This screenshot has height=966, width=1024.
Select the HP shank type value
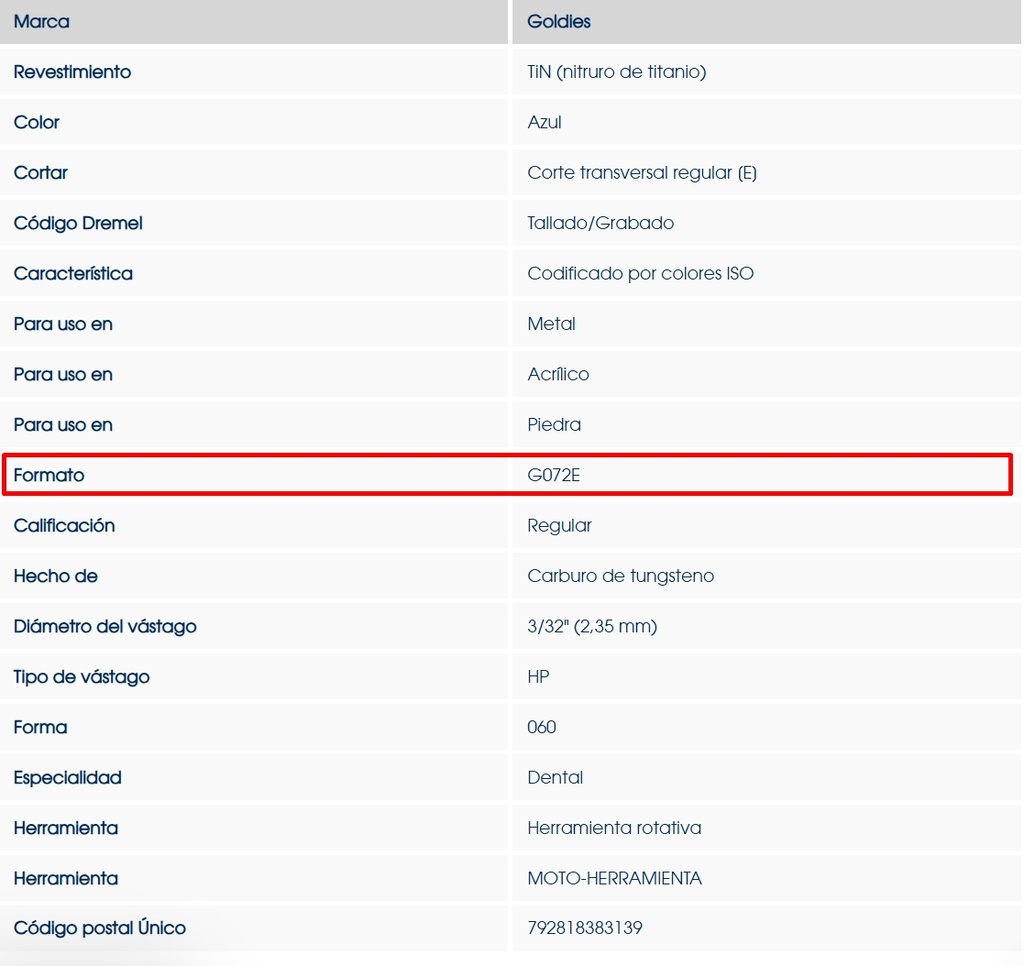(538, 677)
